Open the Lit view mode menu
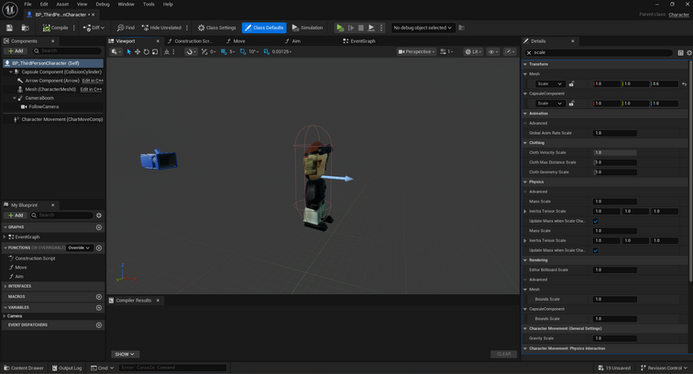The height and width of the screenshot is (374, 693). coord(473,52)
